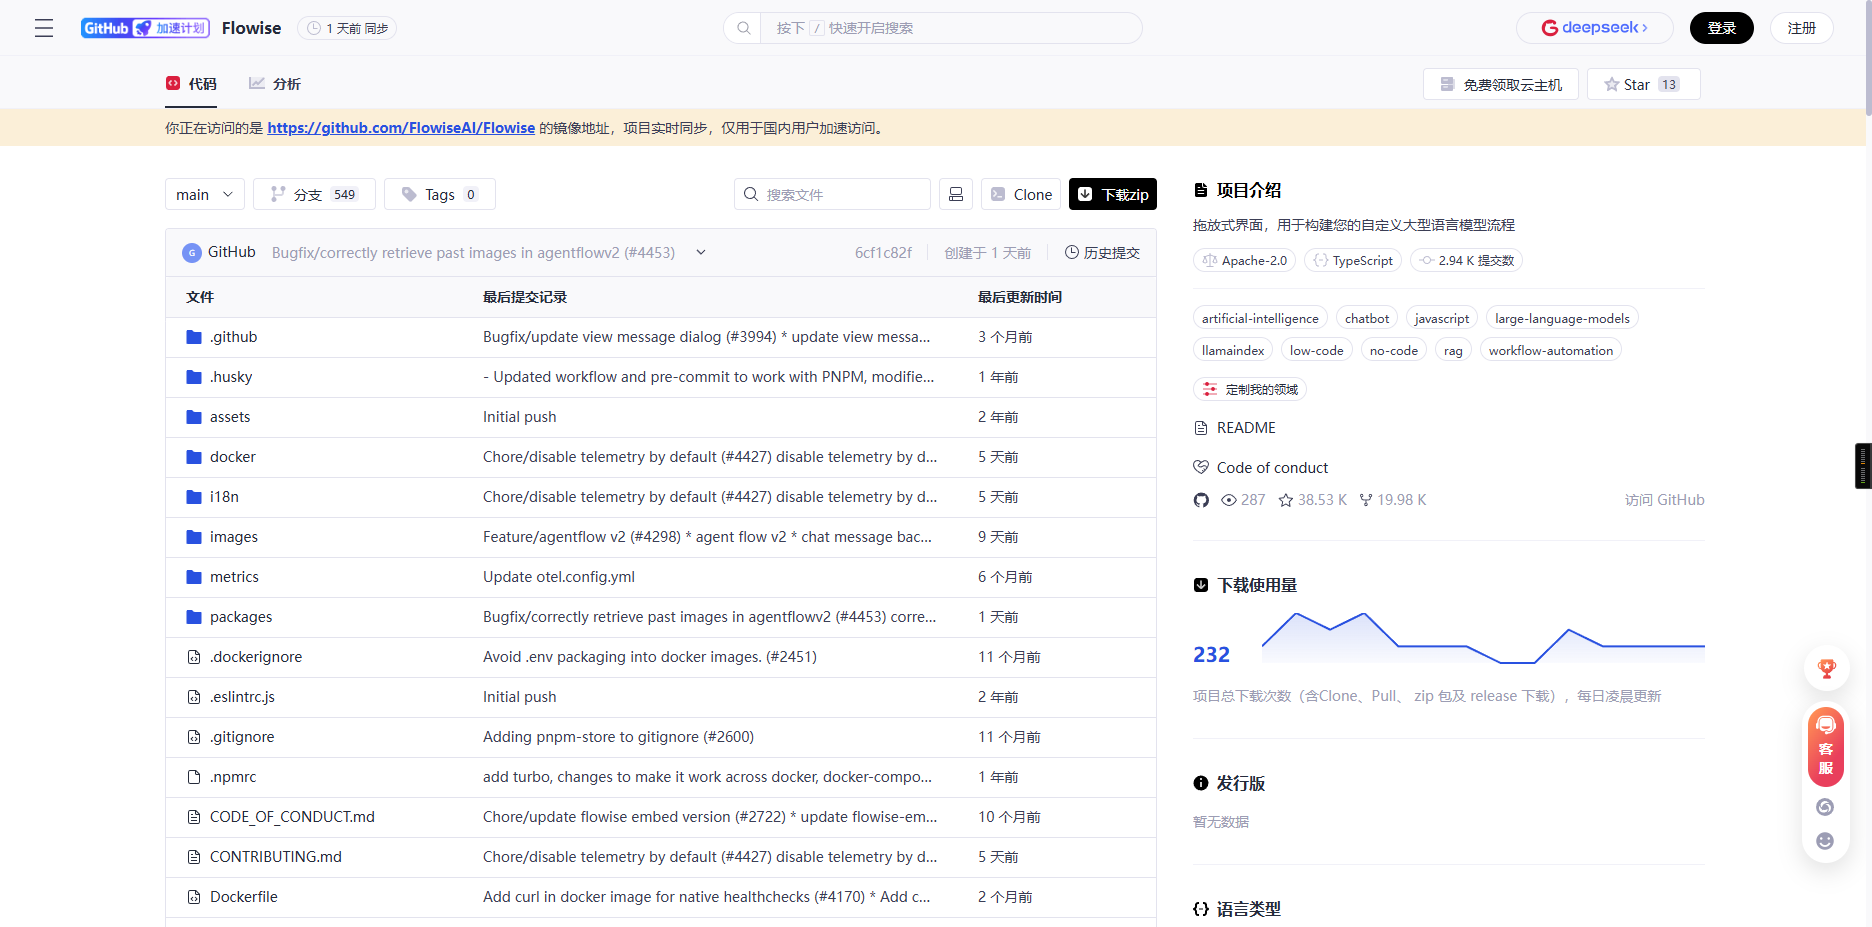Open the .dockerignore file
This screenshot has height=927, width=1872.
click(x=256, y=657)
